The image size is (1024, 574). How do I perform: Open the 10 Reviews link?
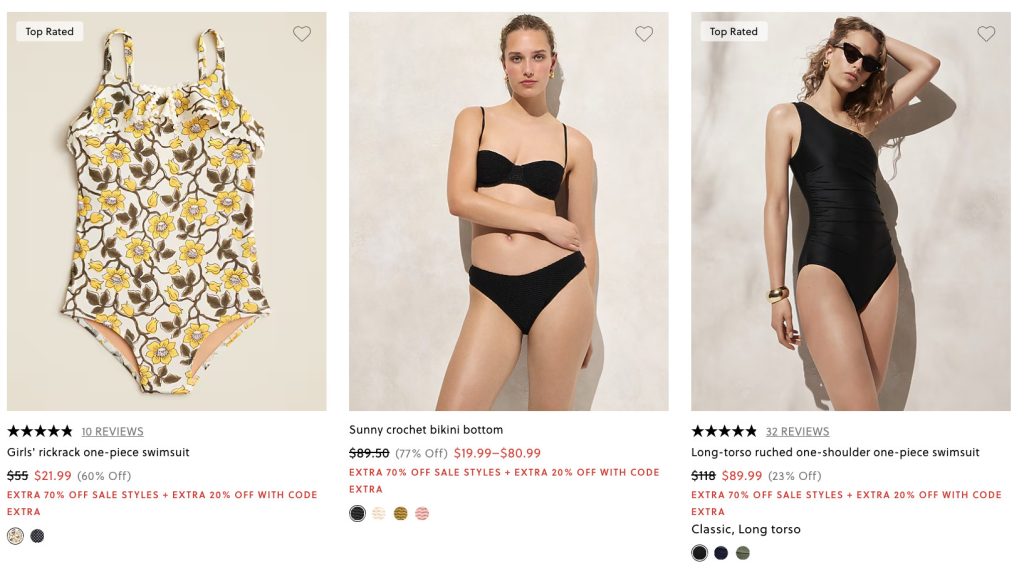tap(112, 432)
